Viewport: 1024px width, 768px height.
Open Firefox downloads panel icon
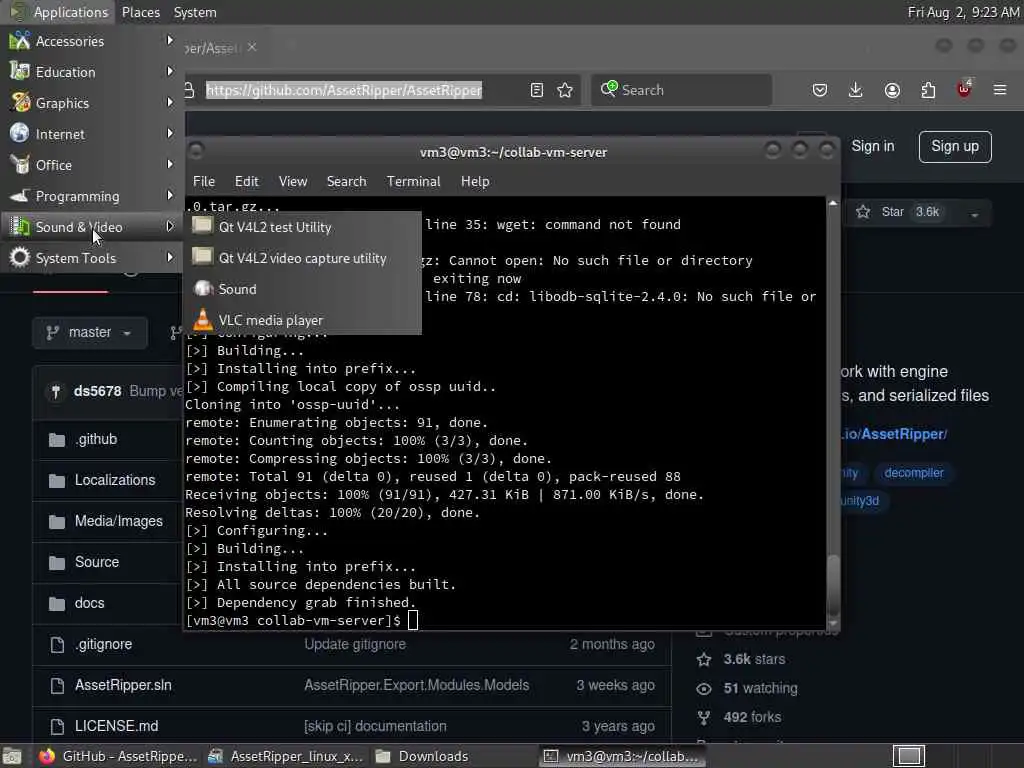856,90
